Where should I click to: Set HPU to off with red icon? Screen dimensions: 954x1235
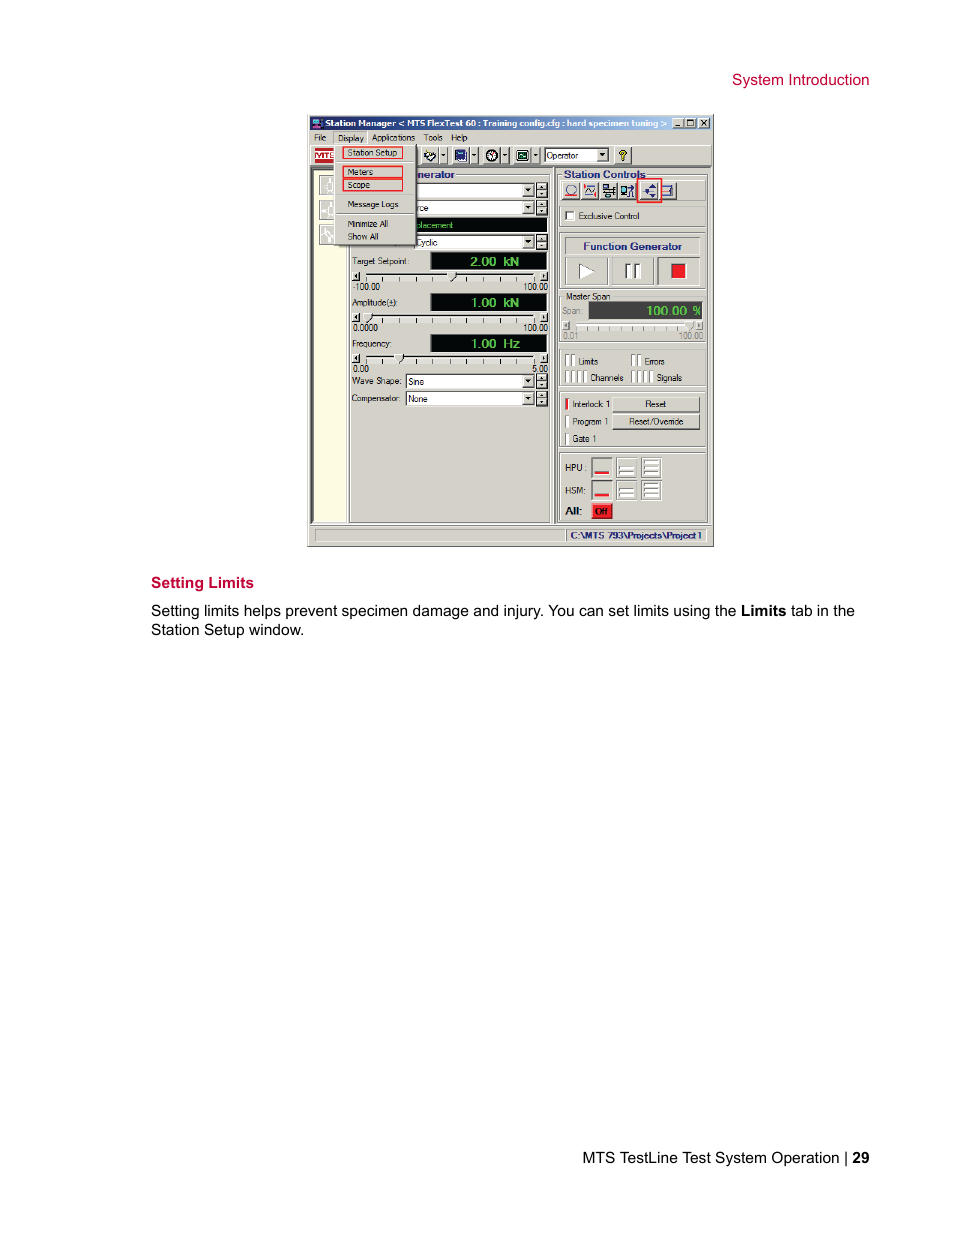[x=602, y=468]
